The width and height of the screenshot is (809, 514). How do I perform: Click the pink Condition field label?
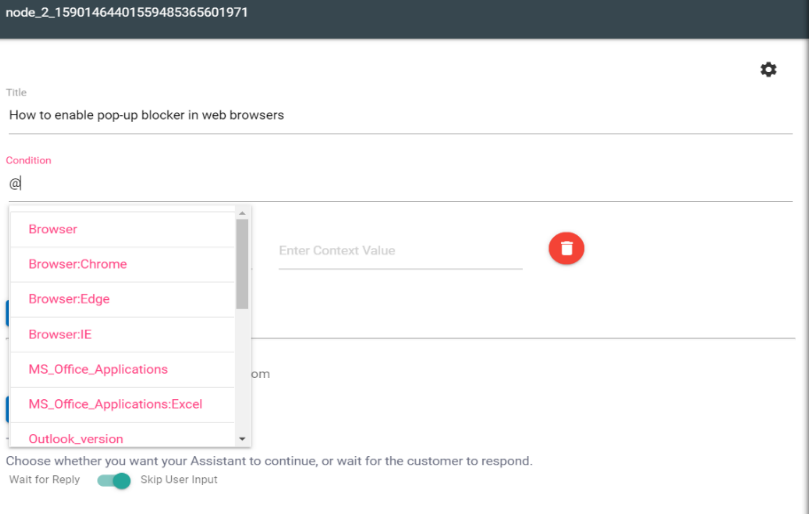pyautogui.click(x=29, y=160)
